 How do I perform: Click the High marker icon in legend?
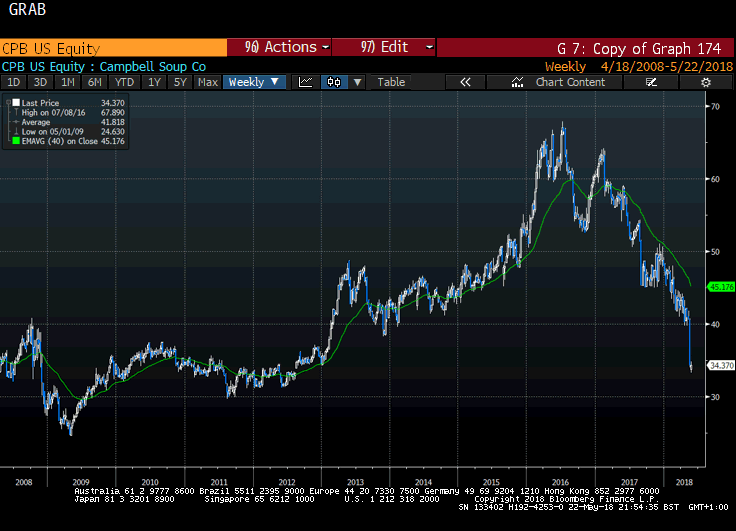click(16, 113)
